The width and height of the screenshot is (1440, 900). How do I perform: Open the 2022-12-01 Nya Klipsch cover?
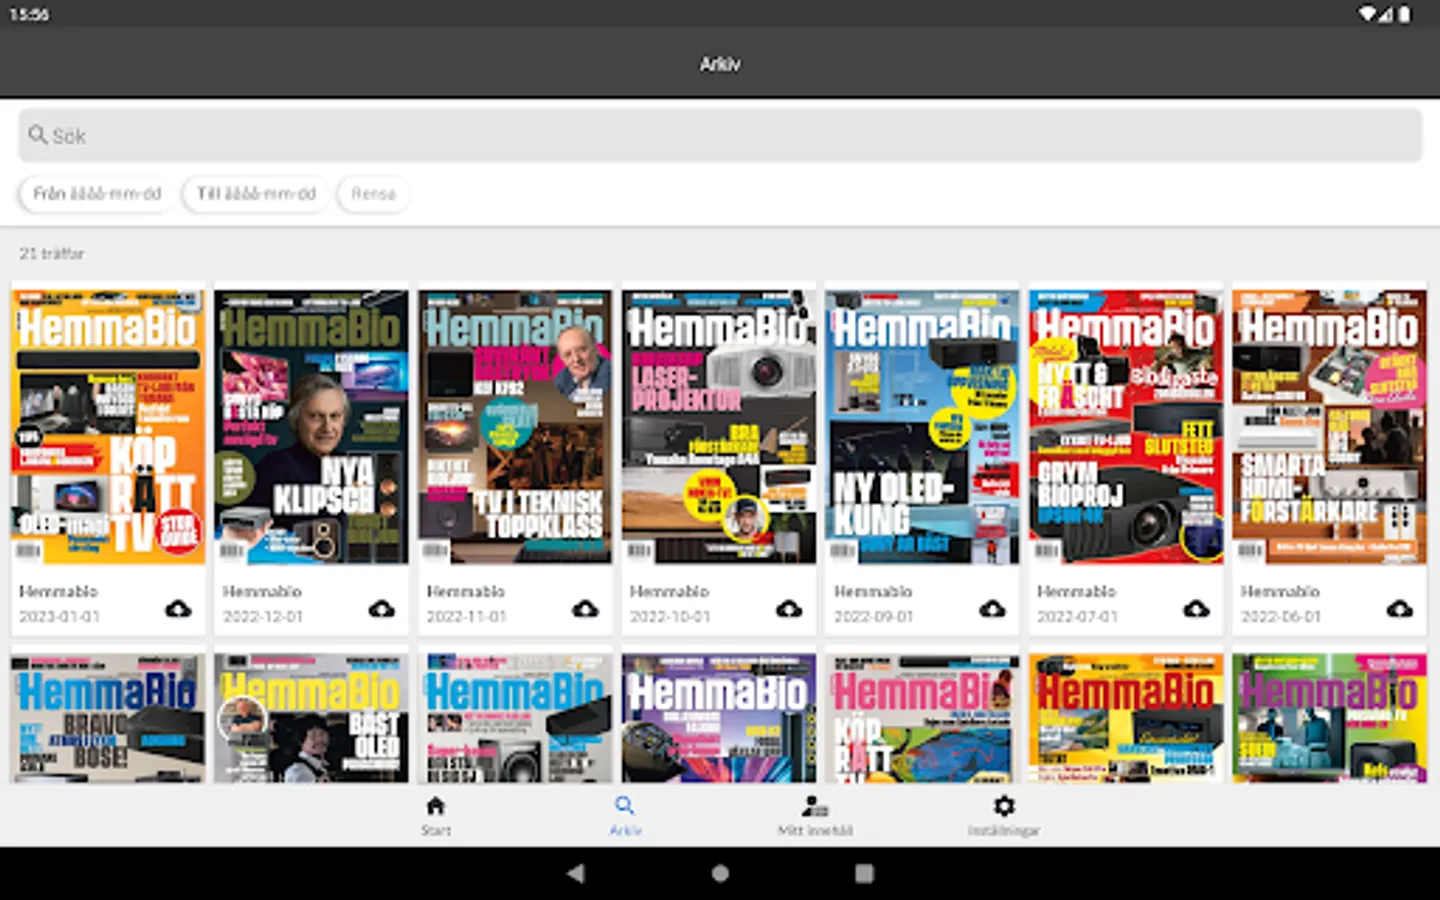coord(312,427)
